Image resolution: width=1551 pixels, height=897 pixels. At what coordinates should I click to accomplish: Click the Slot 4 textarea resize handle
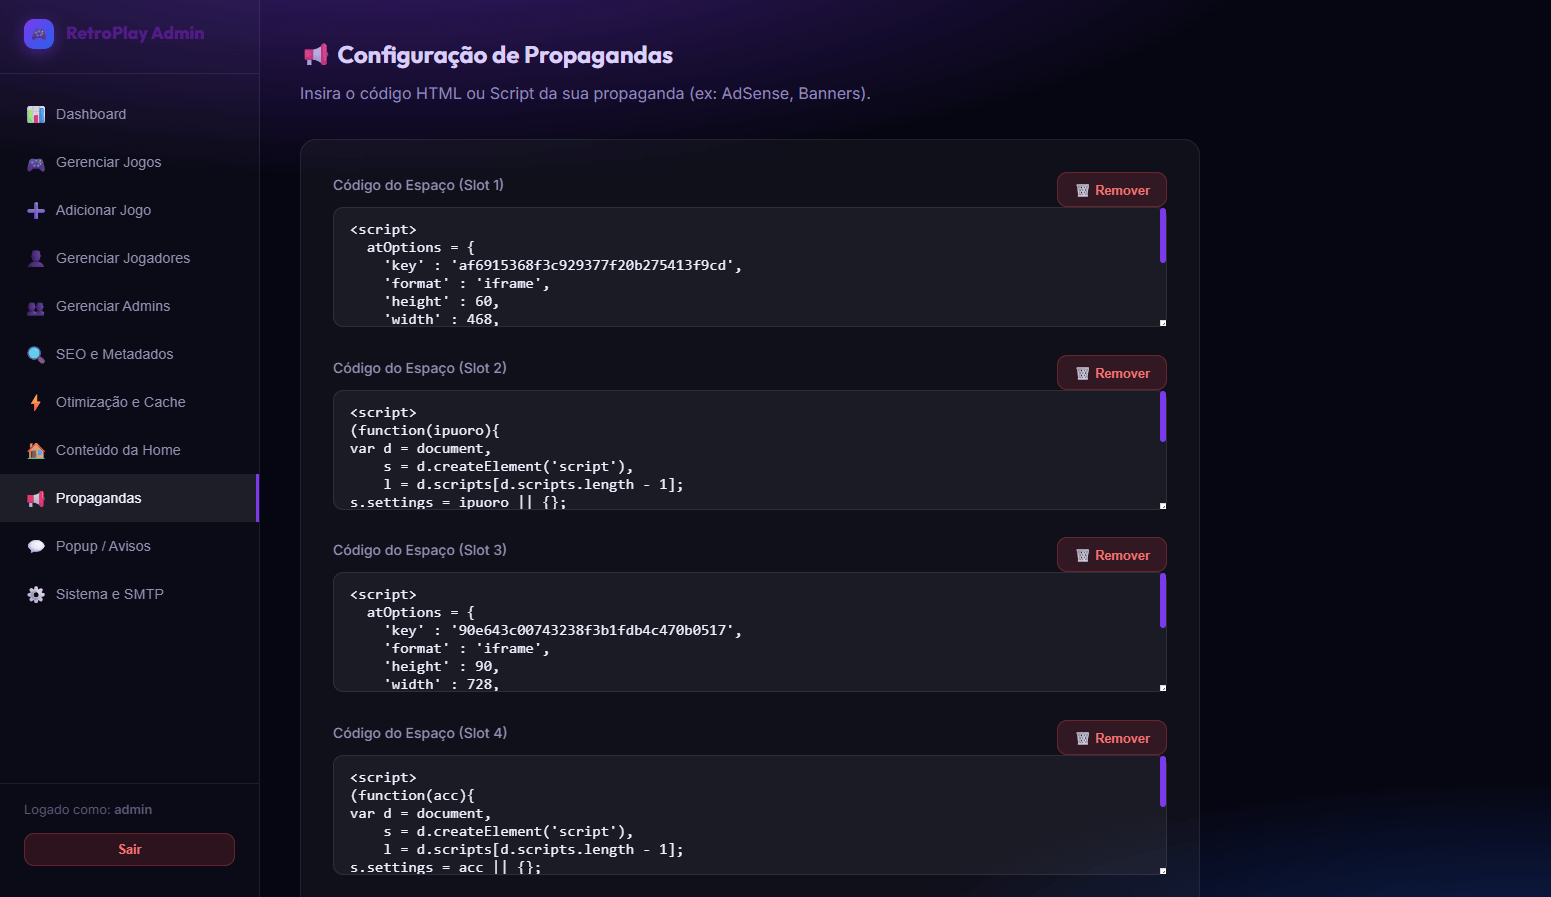point(1162,870)
